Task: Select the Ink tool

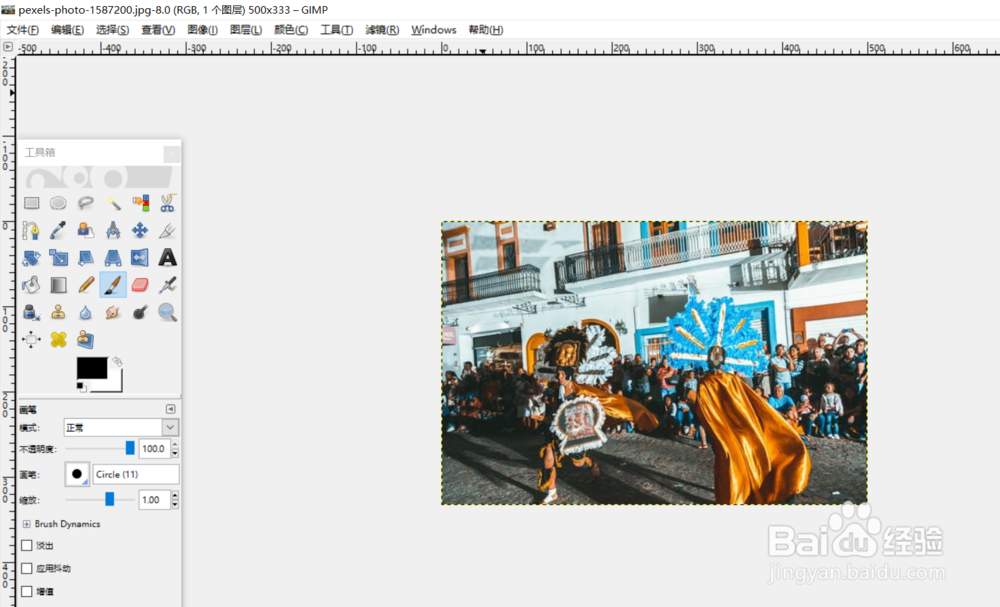Action: tap(31, 312)
